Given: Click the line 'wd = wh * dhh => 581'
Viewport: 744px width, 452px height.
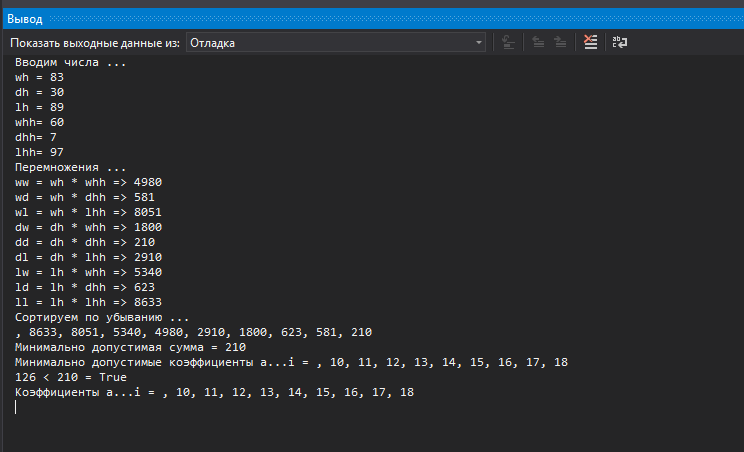Looking at the screenshot, I should [x=85, y=197].
